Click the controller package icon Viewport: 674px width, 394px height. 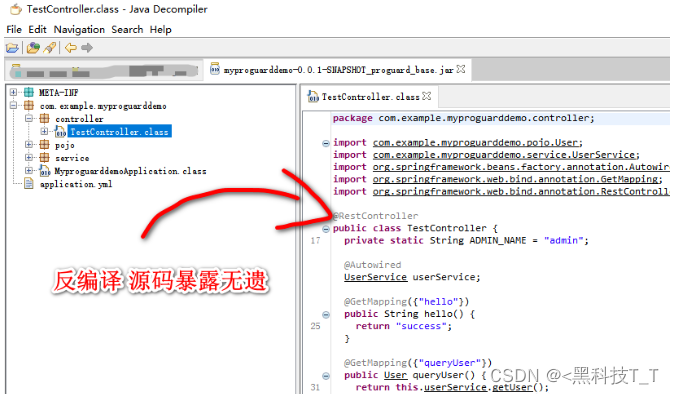tap(44, 118)
